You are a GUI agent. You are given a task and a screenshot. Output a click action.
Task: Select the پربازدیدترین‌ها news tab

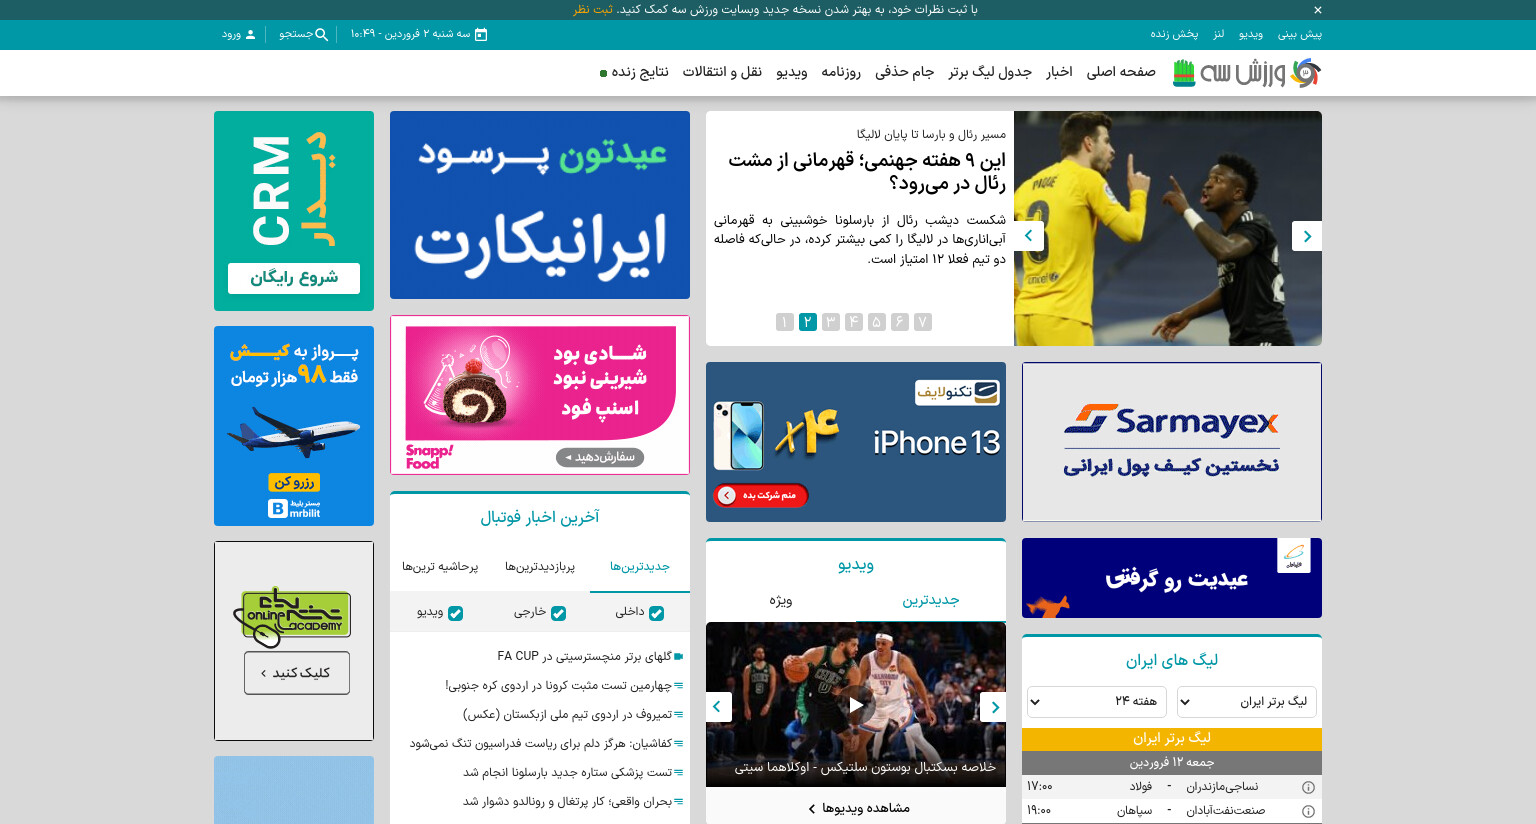(x=540, y=567)
